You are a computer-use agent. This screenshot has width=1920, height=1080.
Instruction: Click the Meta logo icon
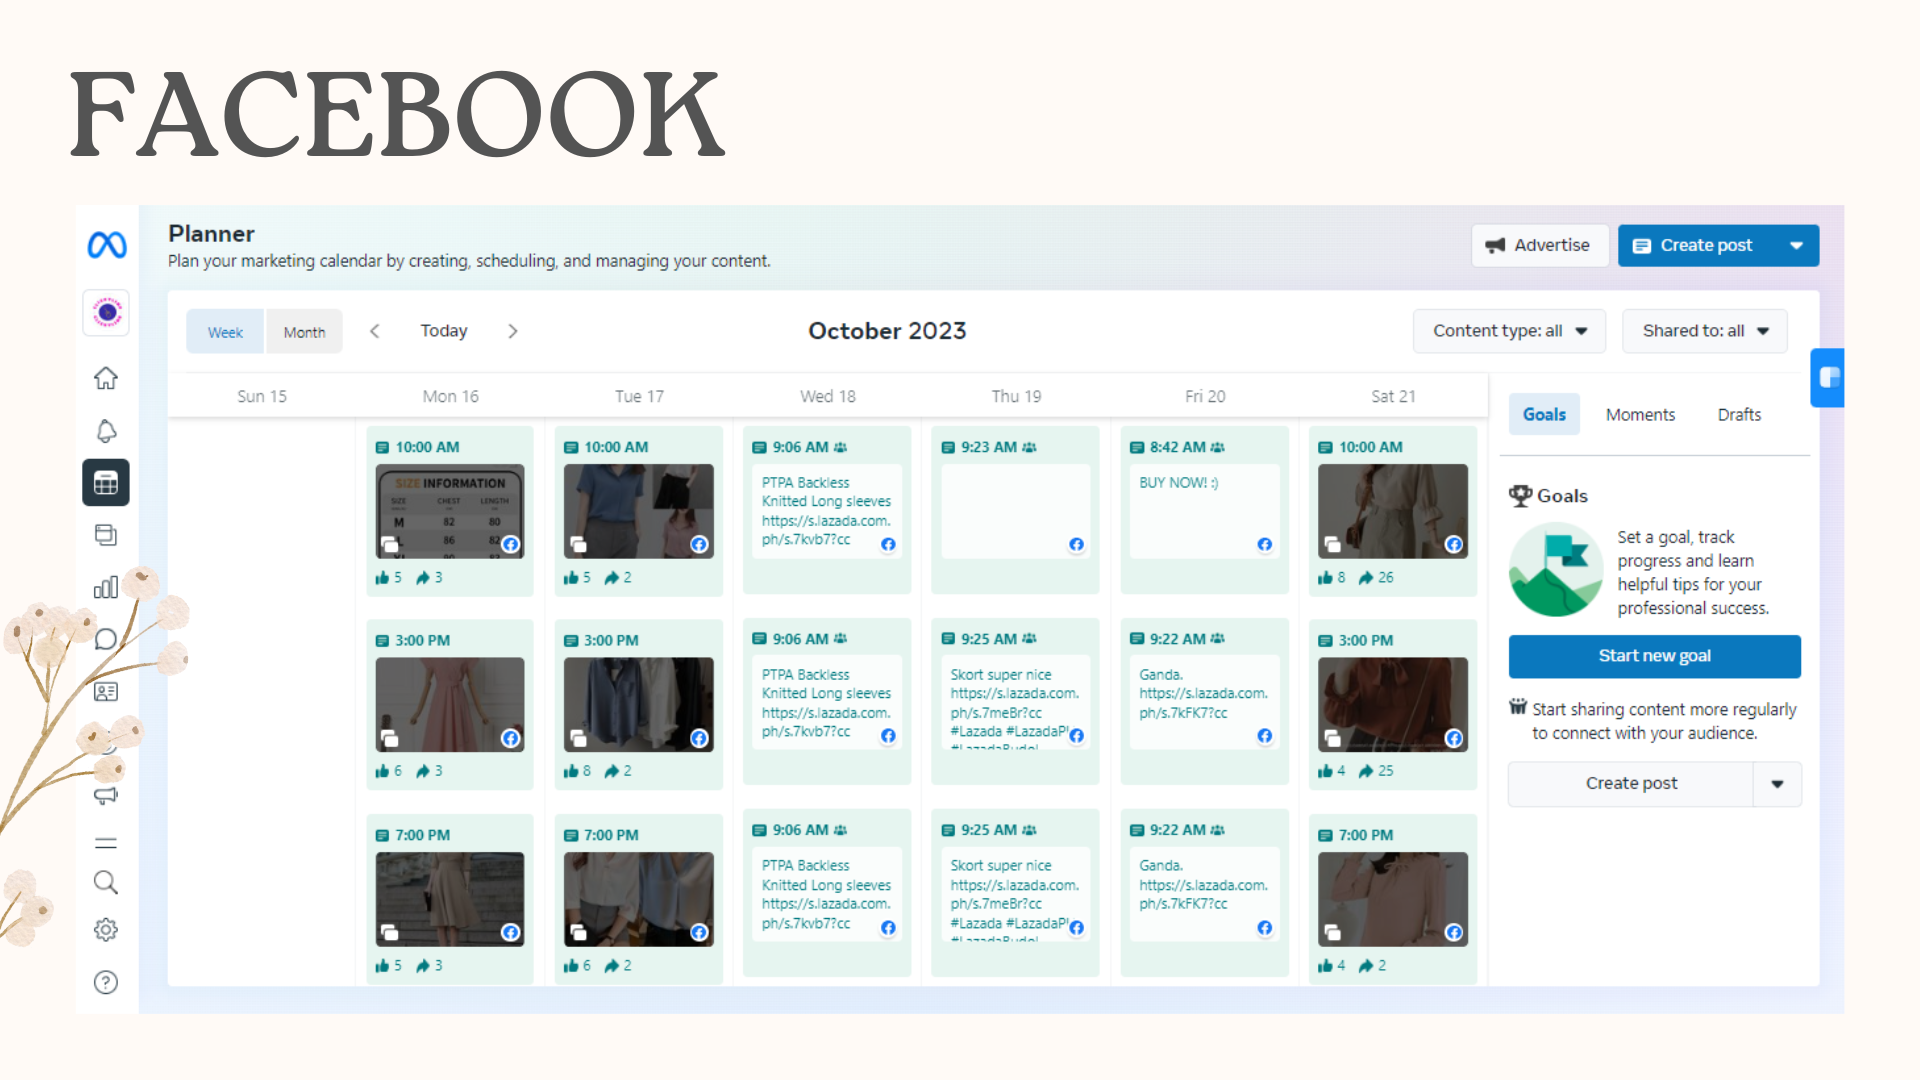pyautogui.click(x=107, y=245)
